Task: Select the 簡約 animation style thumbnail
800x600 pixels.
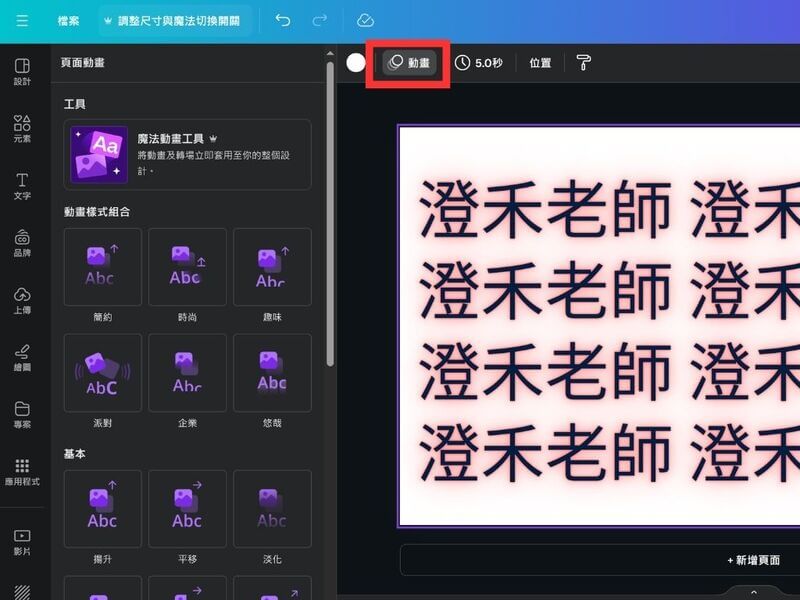Action: click(102, 267)
